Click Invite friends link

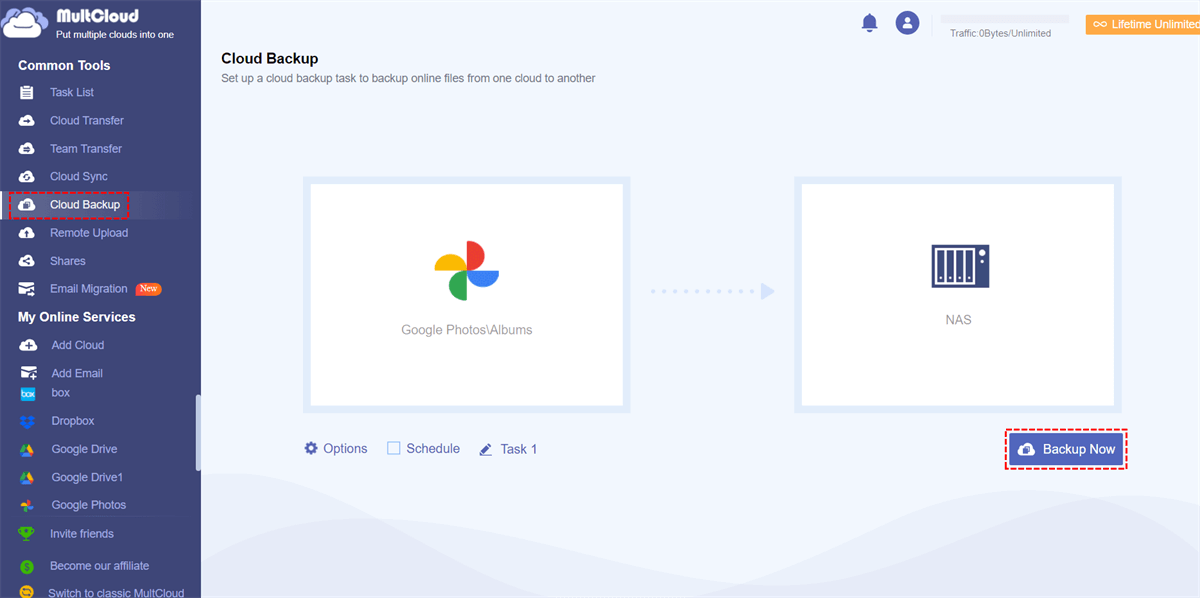tap(82, 533)
